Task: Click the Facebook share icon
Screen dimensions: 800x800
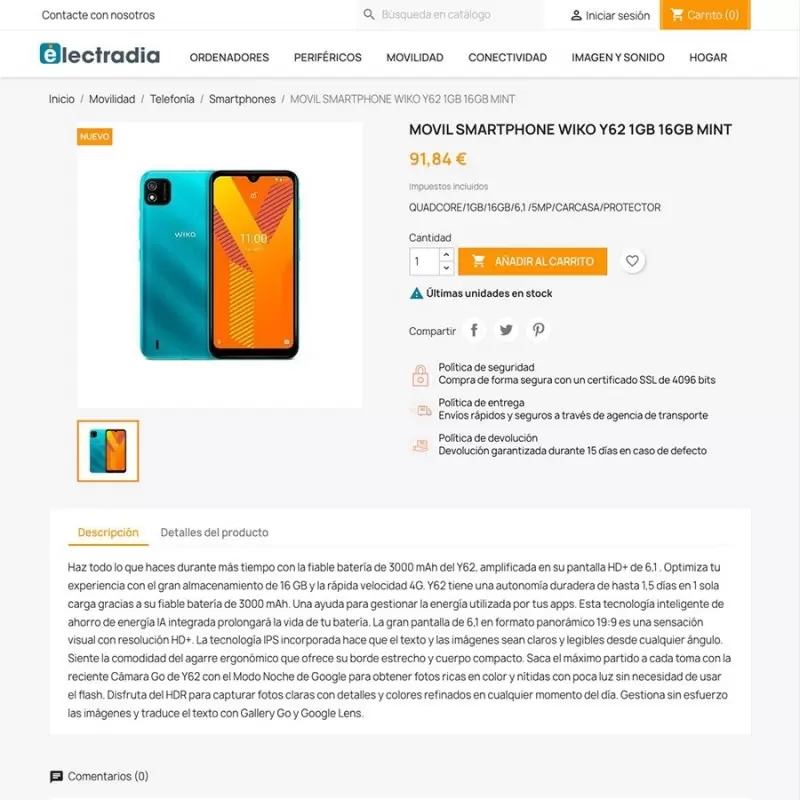Action: tap(474, 330)
